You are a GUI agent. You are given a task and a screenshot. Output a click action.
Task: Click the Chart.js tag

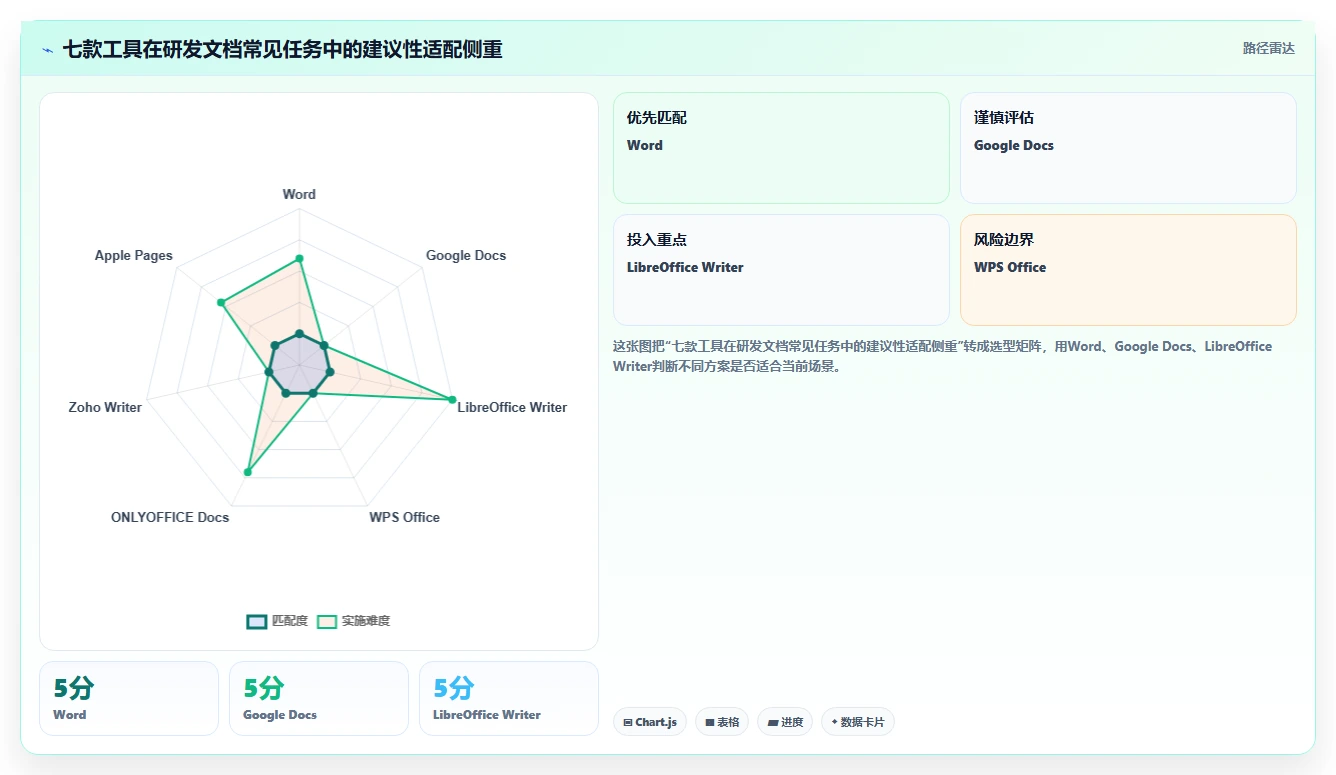[x=650, y=722]
